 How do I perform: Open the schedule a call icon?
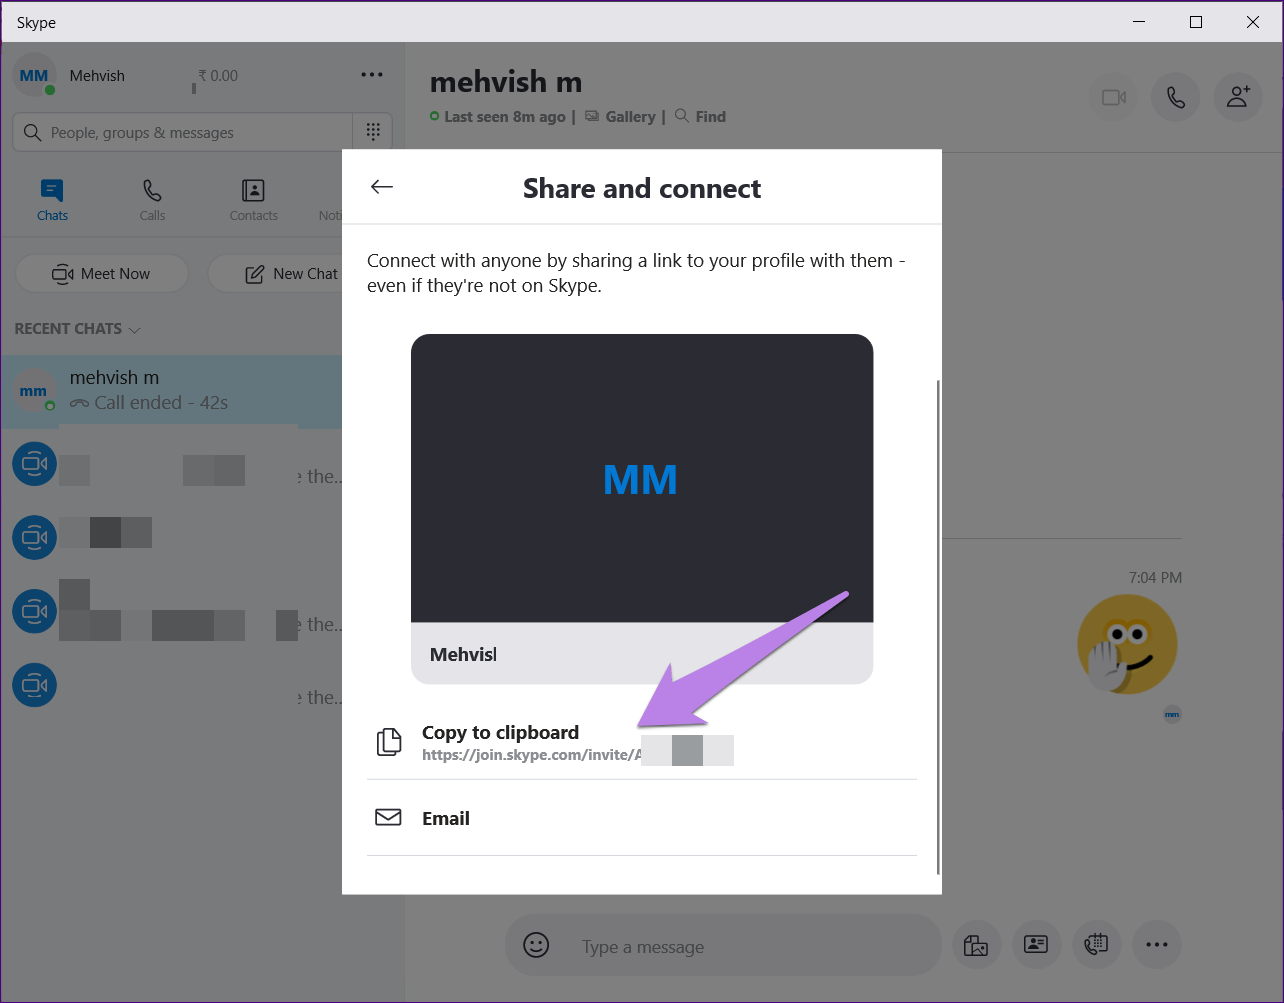click(x=1096, y=945)
